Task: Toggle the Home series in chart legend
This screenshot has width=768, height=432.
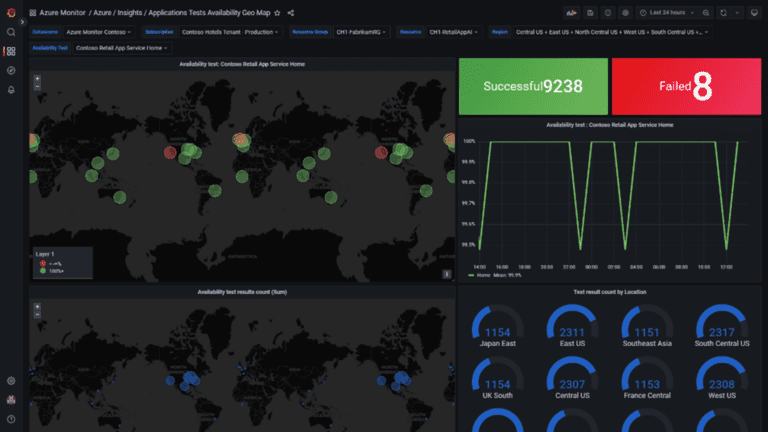Action: (x=483, y=275)
